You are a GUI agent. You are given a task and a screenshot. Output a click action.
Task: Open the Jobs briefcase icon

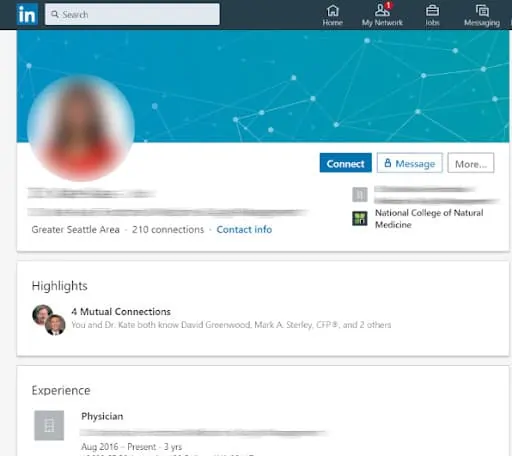click(x=432, y=15)
